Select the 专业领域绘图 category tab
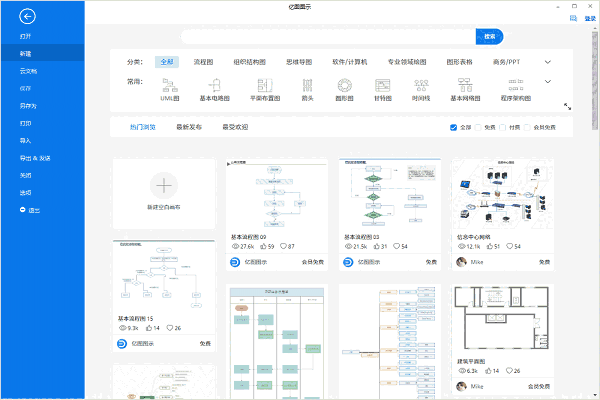Viewport: 600px width, 400px height. click(x=407, y=62)
